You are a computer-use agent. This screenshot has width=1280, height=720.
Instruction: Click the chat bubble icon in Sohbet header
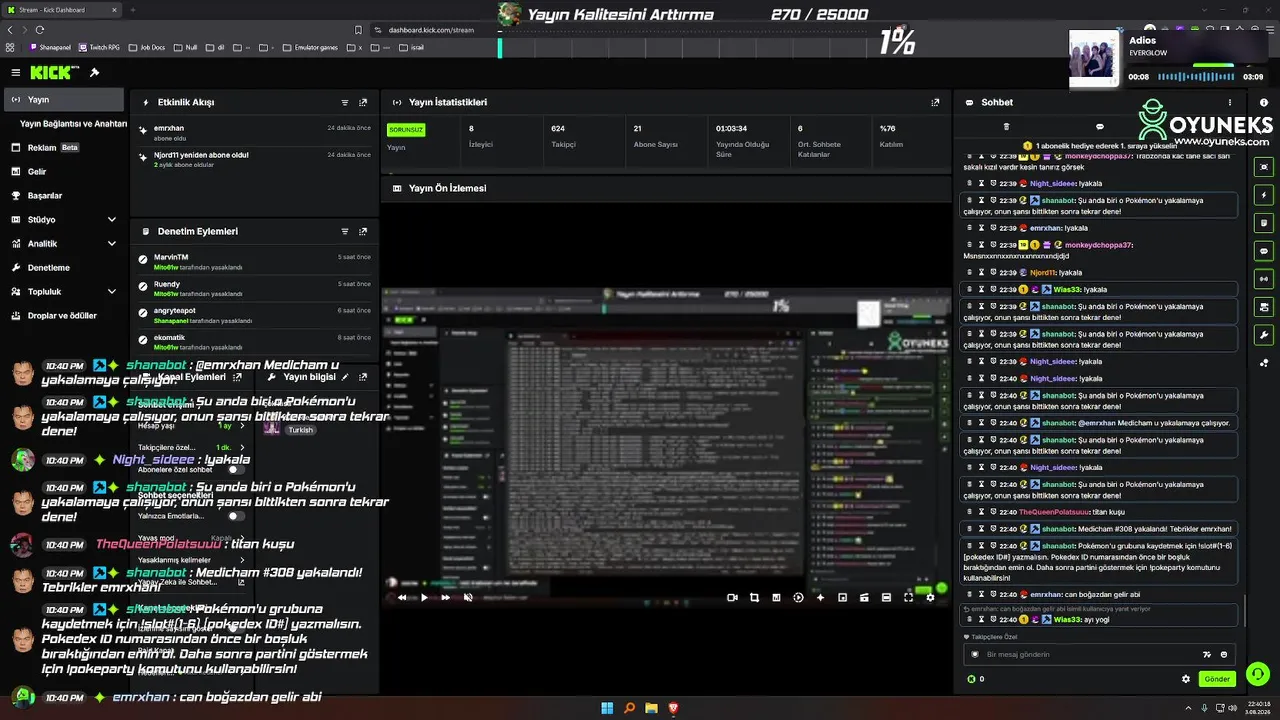point(1100,127)
